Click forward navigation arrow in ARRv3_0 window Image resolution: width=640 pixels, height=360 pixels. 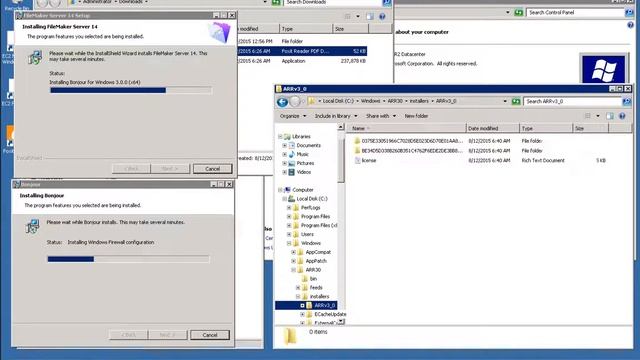point(295,102)
